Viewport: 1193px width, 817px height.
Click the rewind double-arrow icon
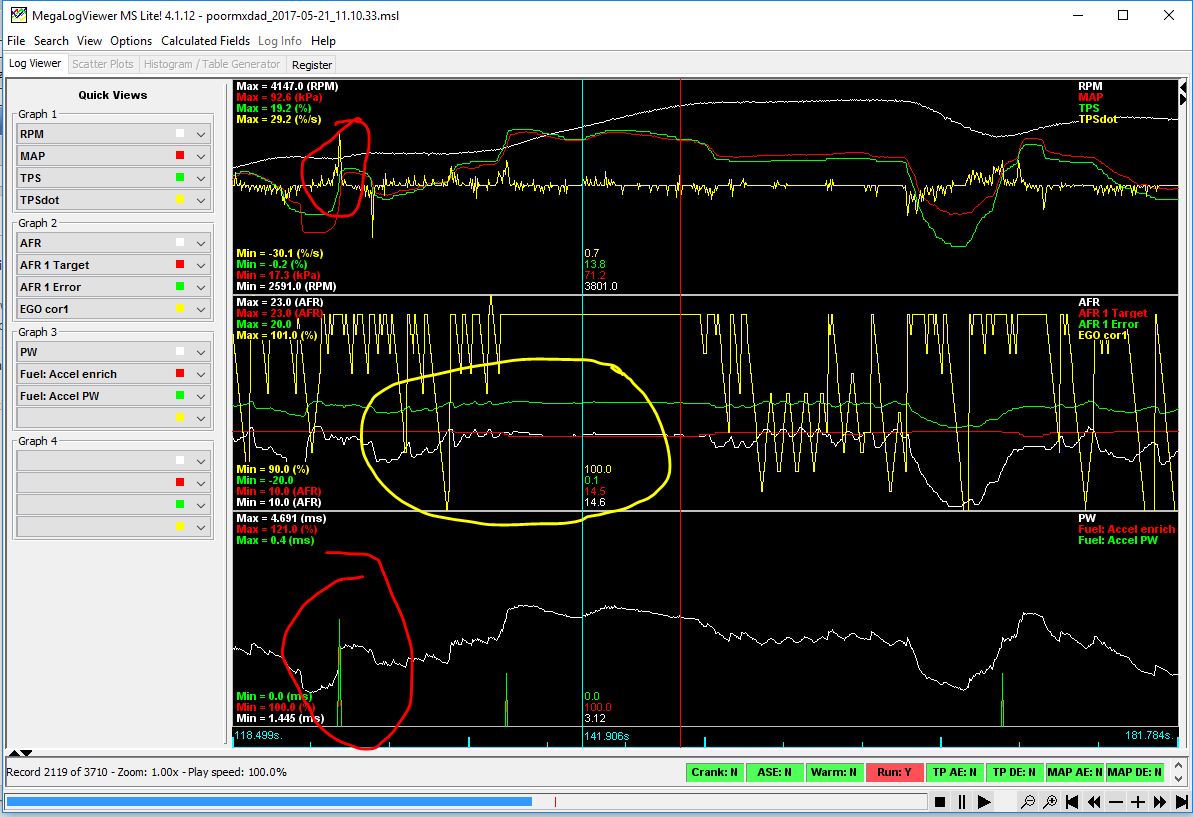[x=1094, y=802]
